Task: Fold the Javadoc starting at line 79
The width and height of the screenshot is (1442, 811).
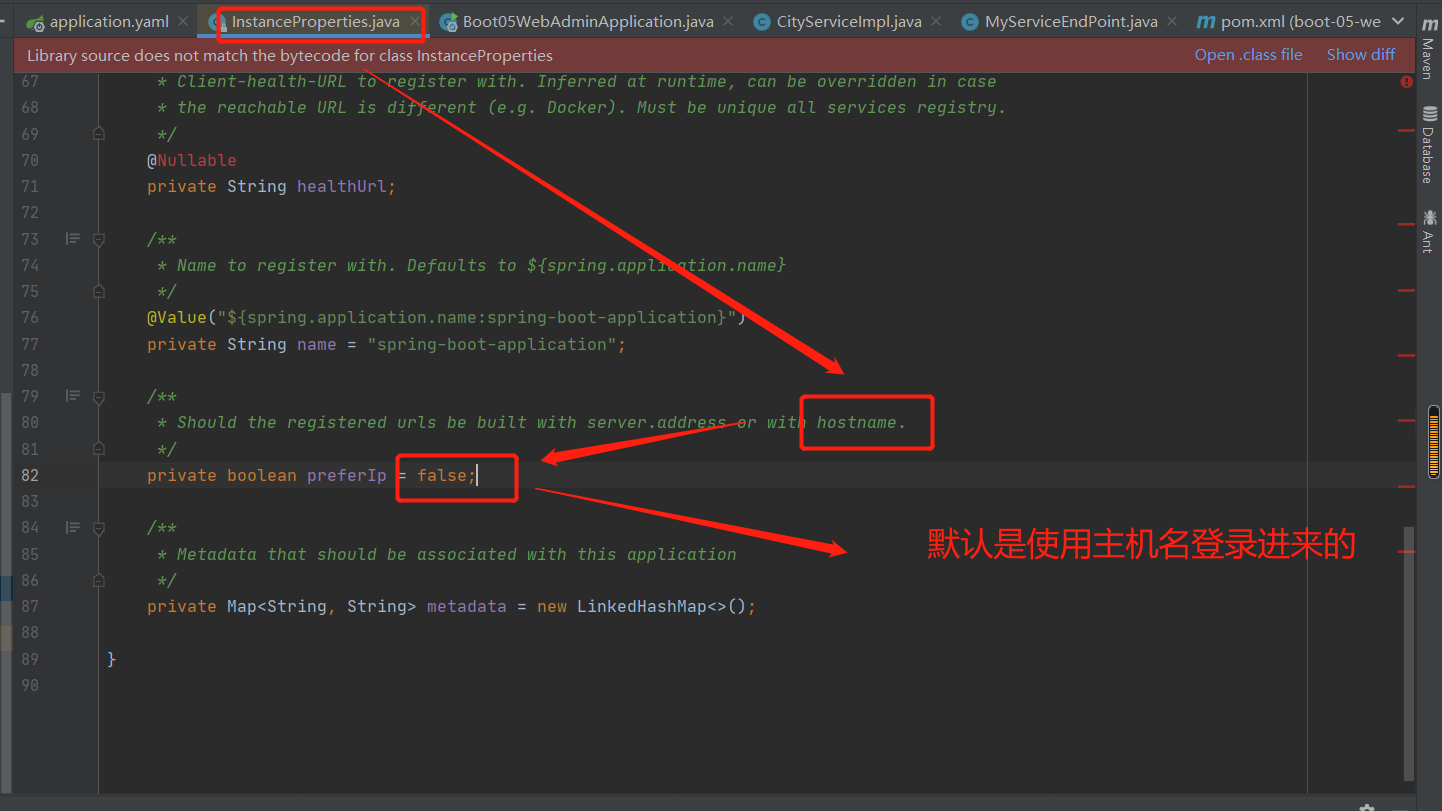Action: tap(99, 396)
